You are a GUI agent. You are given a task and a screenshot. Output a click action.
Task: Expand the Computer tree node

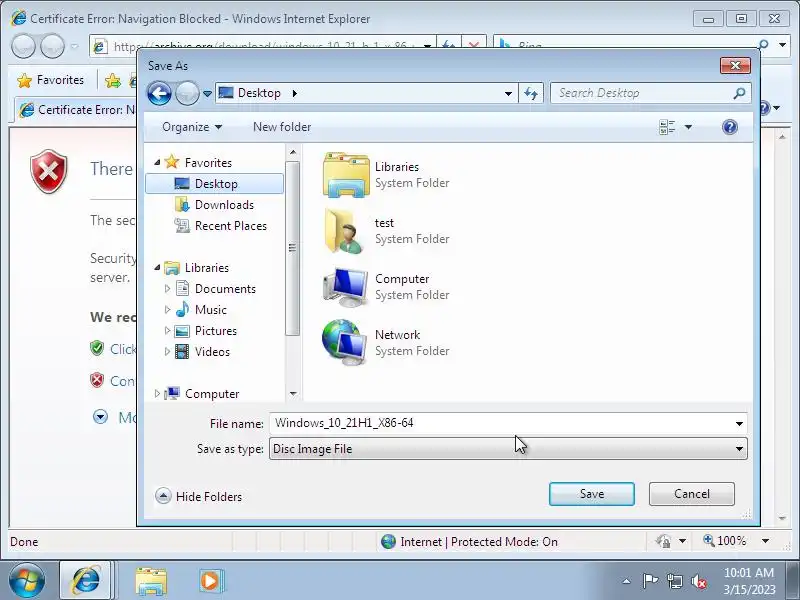[157, 393]
